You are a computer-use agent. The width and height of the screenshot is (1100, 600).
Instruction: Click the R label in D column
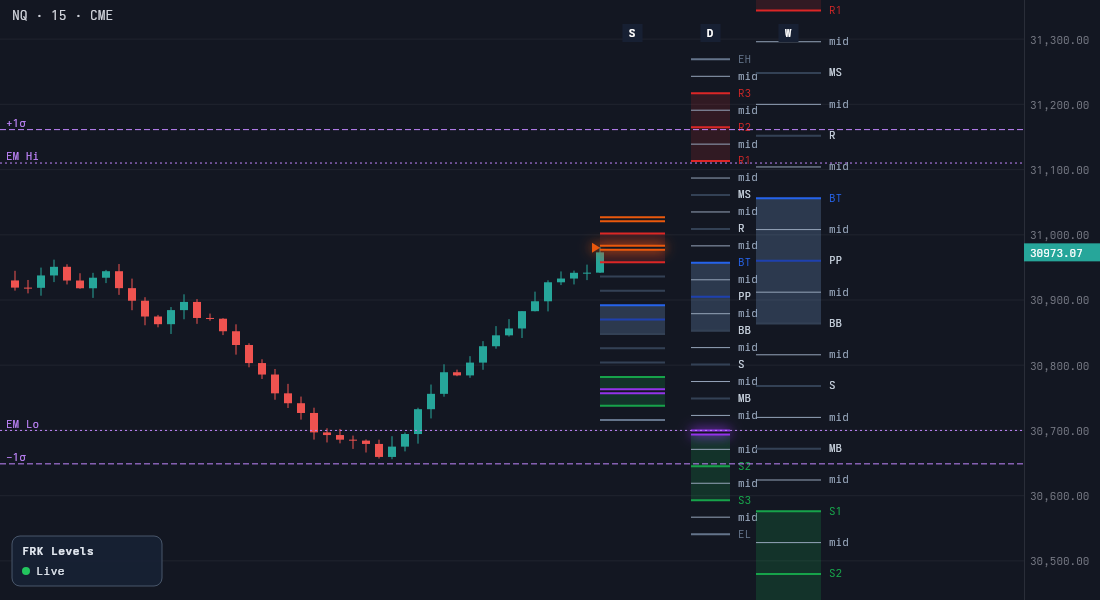point(741,229)
